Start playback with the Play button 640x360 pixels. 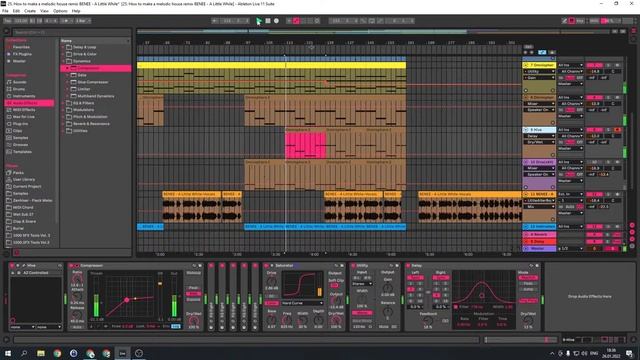point(259,21)
